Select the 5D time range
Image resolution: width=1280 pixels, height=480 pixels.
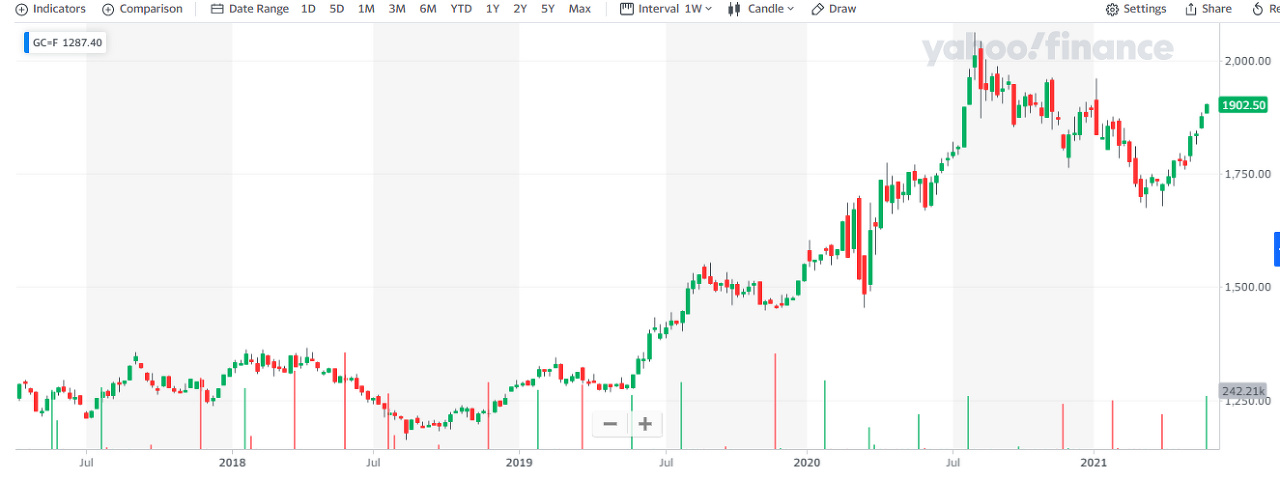coord(337,9)
